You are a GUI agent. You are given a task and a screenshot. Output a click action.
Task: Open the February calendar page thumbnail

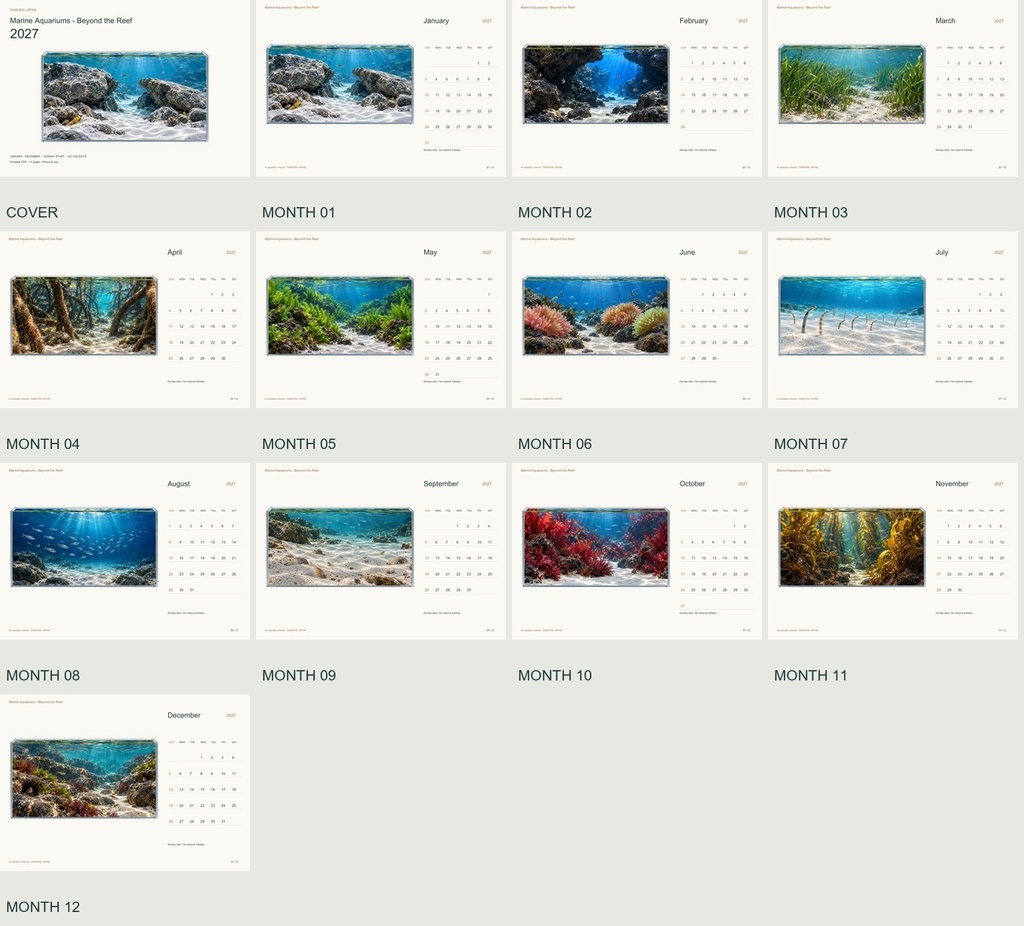click(637, 88)
